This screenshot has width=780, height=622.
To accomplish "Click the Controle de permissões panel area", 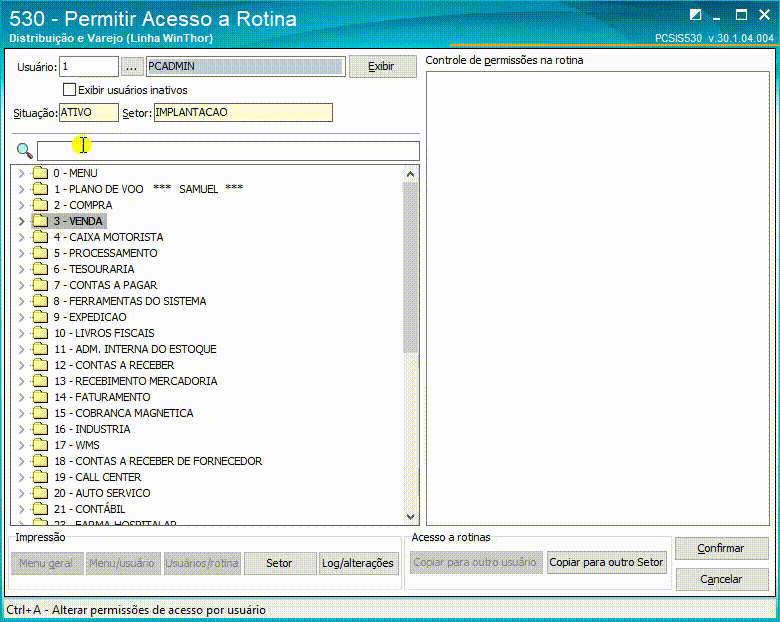I will coord(598,298).
